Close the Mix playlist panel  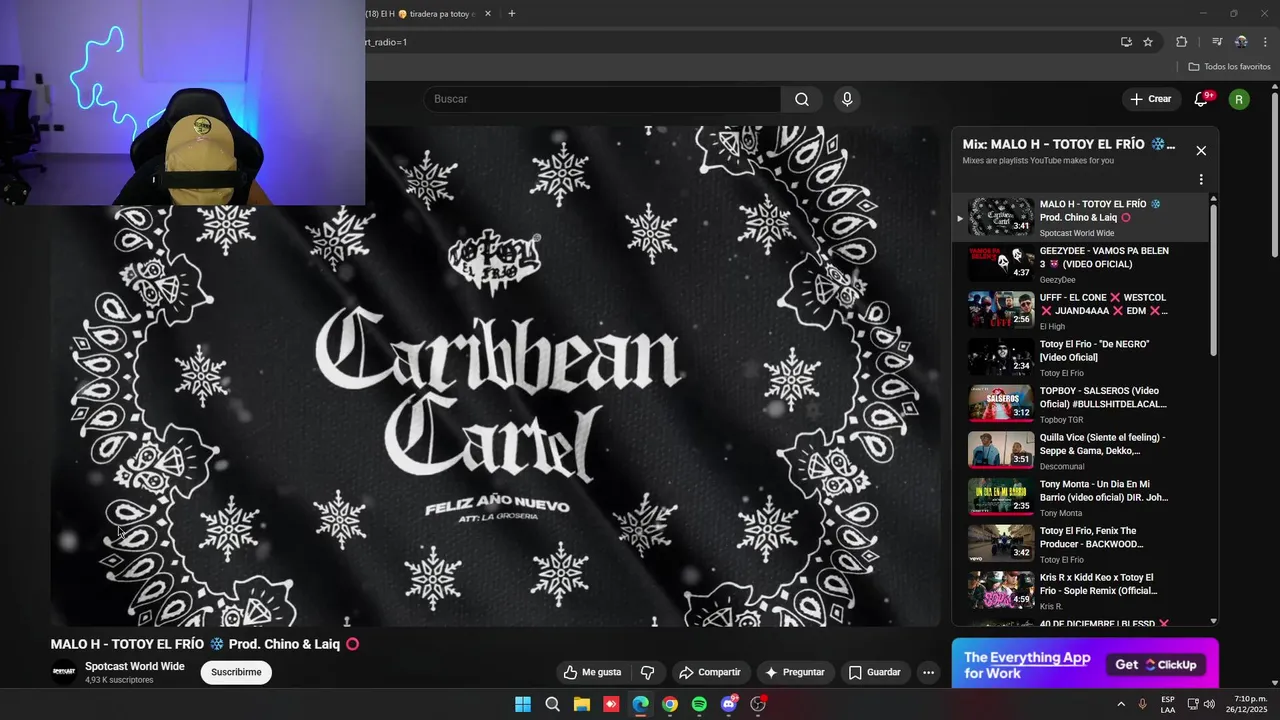(1201, 151)
